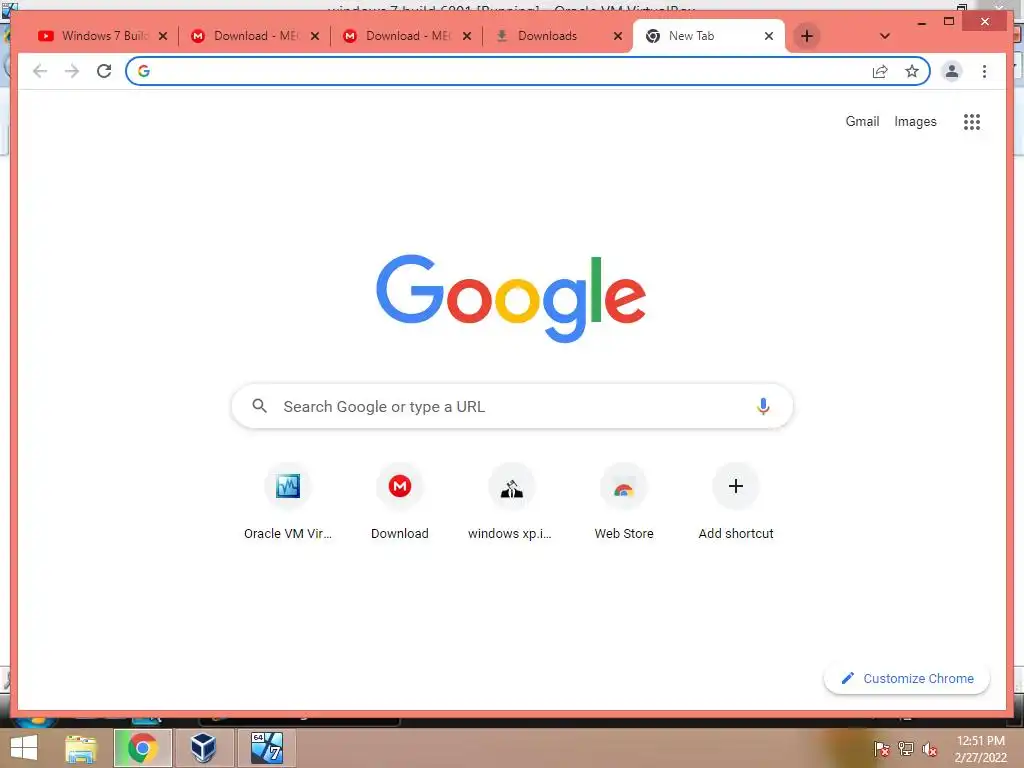Close the Downloads tab
1024x768 pixels.
coord(618,36)
